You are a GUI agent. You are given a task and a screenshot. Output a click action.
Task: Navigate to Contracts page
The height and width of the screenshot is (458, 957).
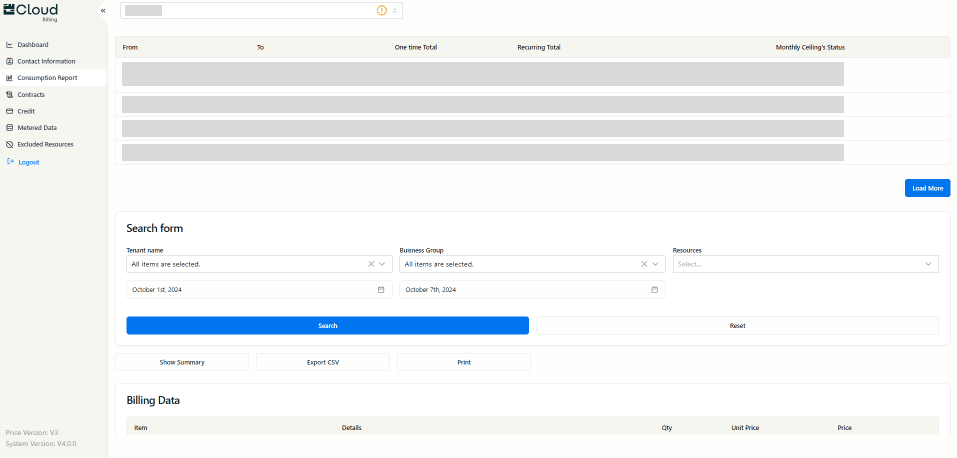click(31, 95)
